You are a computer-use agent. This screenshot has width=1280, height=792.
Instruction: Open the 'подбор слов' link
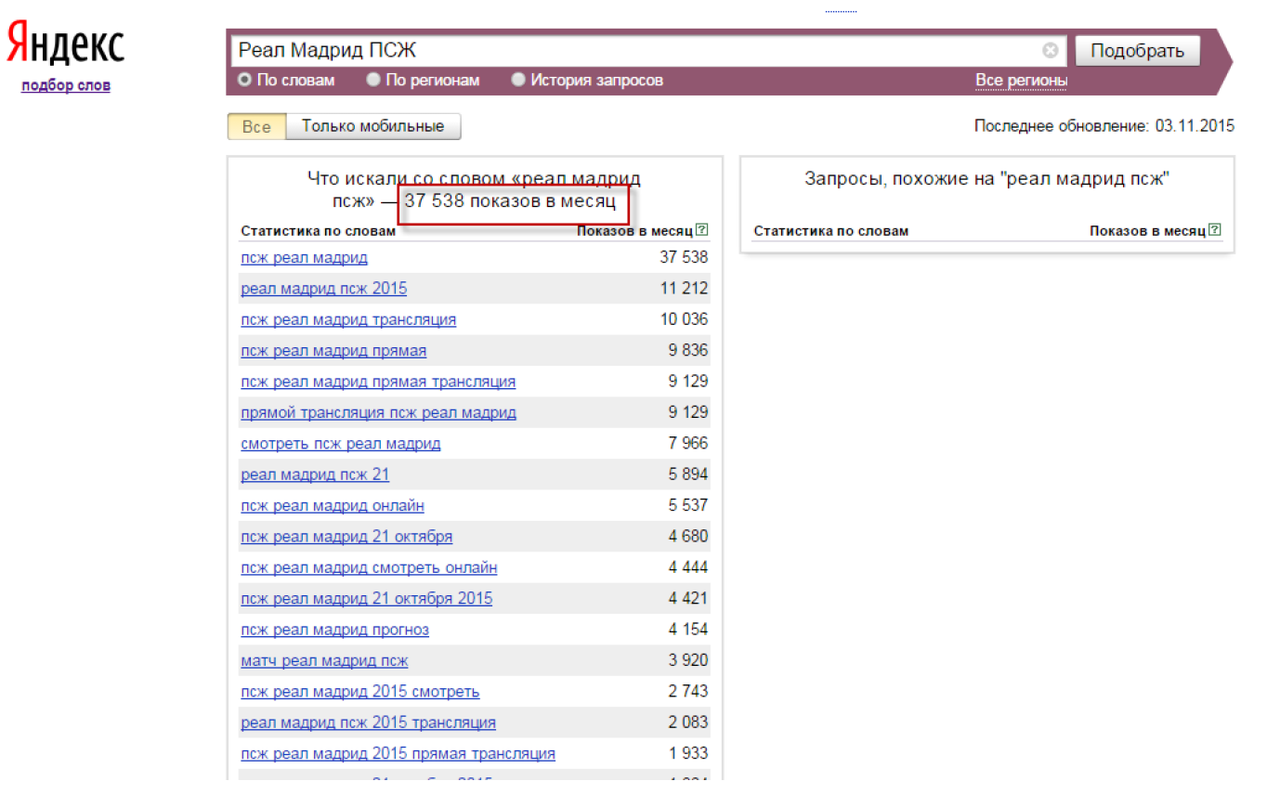(66, 85)
